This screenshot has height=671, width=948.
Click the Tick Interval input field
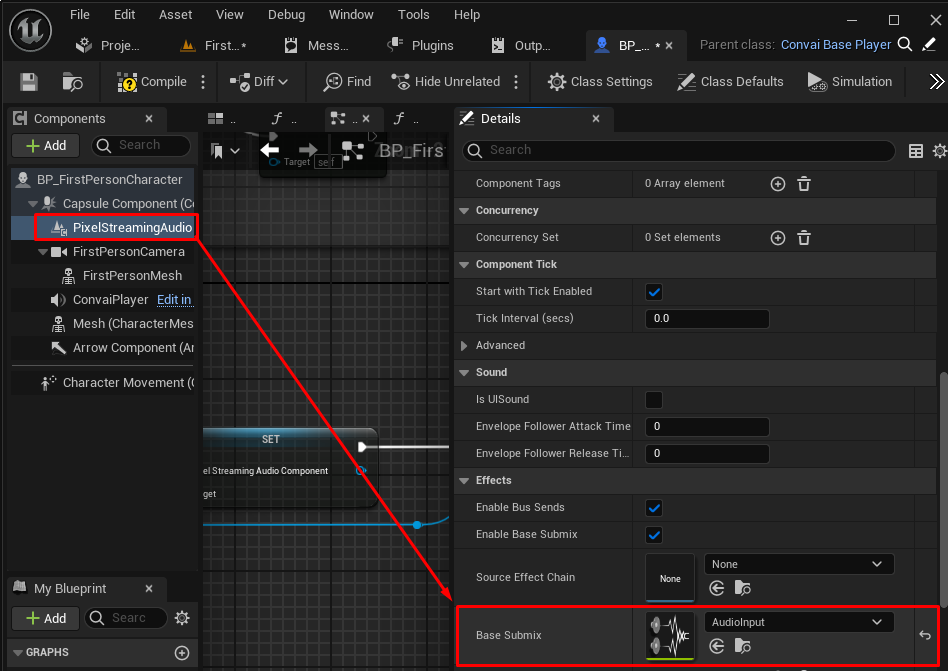click(707, 319)
